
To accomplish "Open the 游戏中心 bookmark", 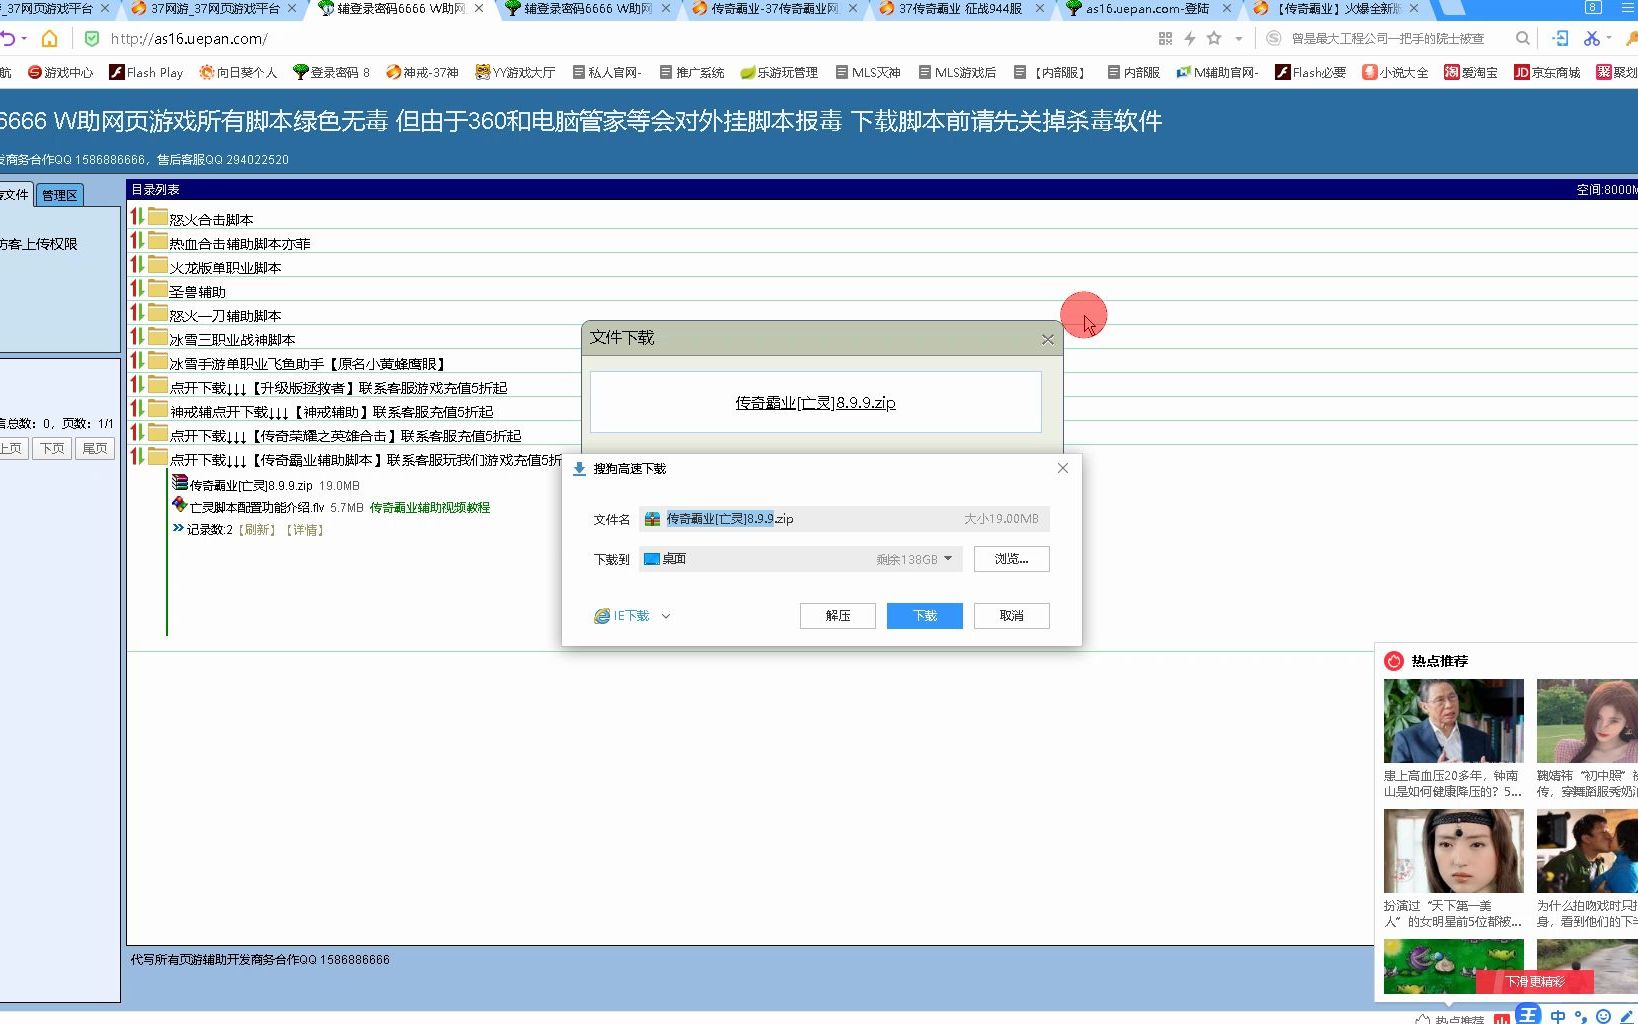I will point(60,72).
